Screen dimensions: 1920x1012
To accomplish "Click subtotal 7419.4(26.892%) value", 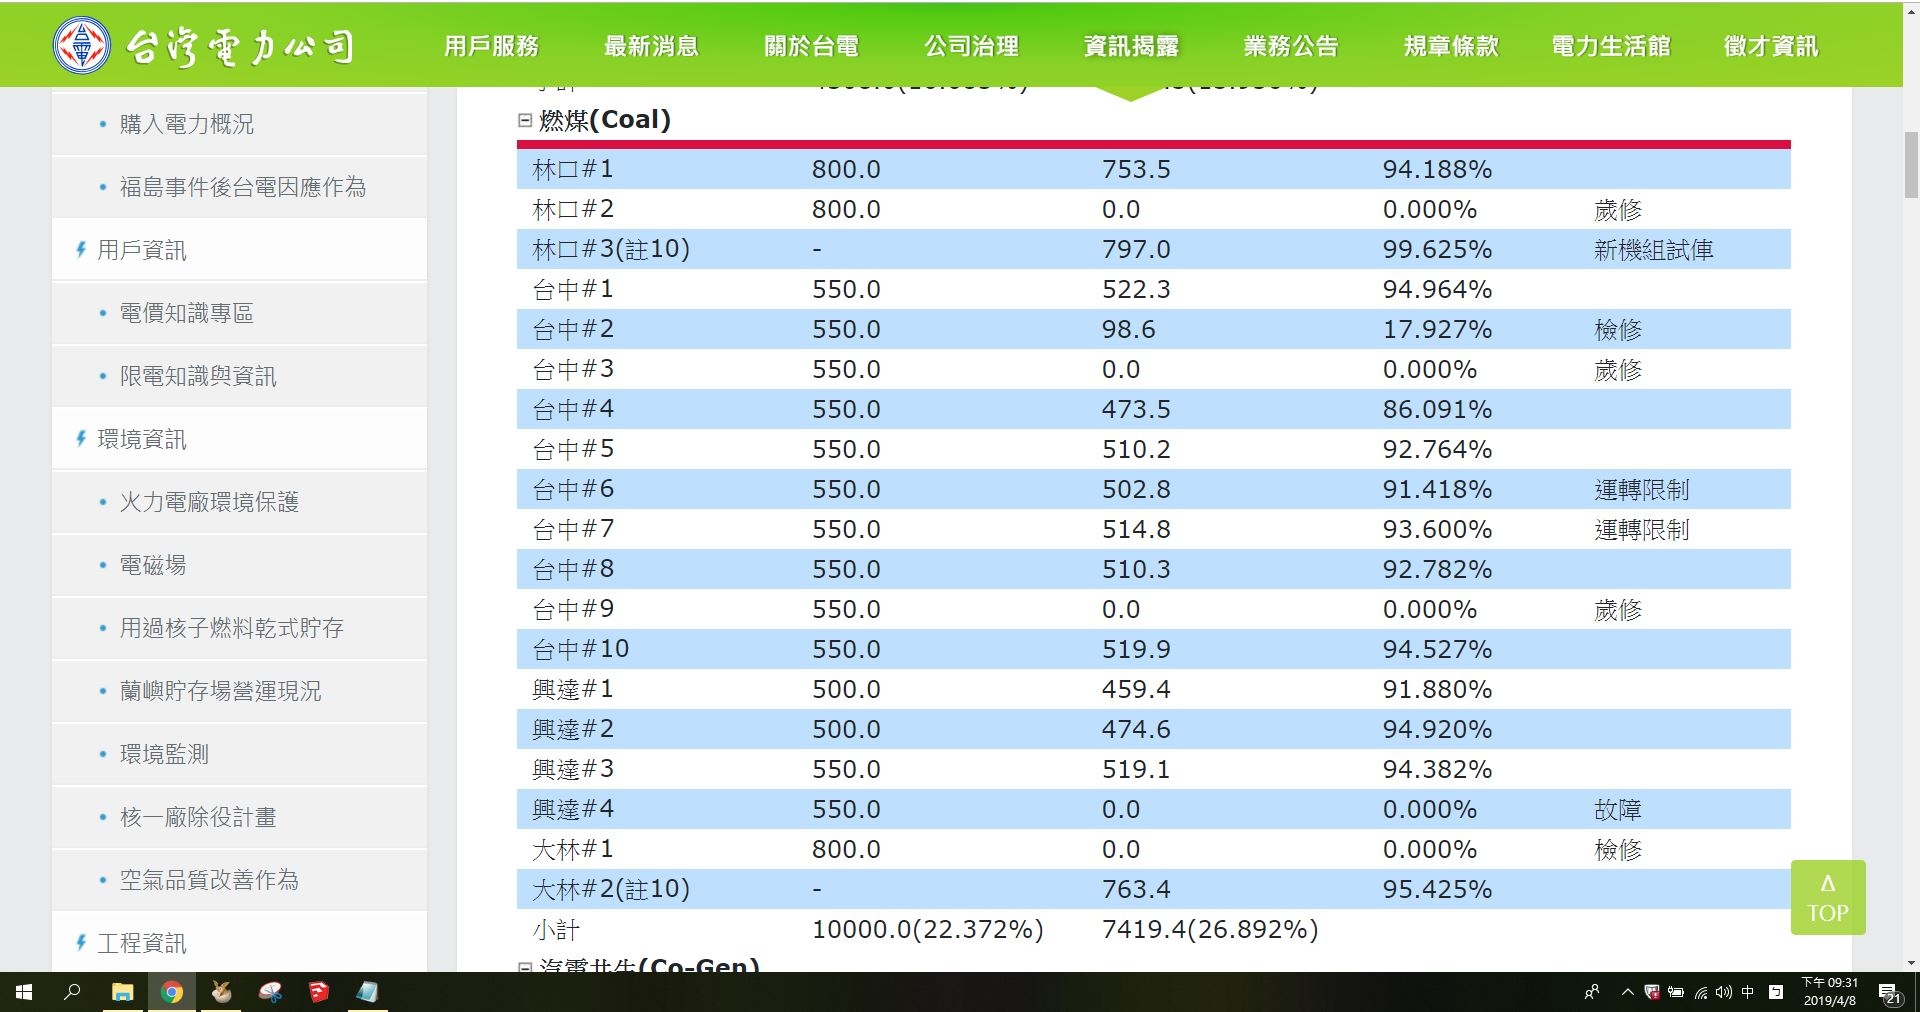I will coord(1210,929).
